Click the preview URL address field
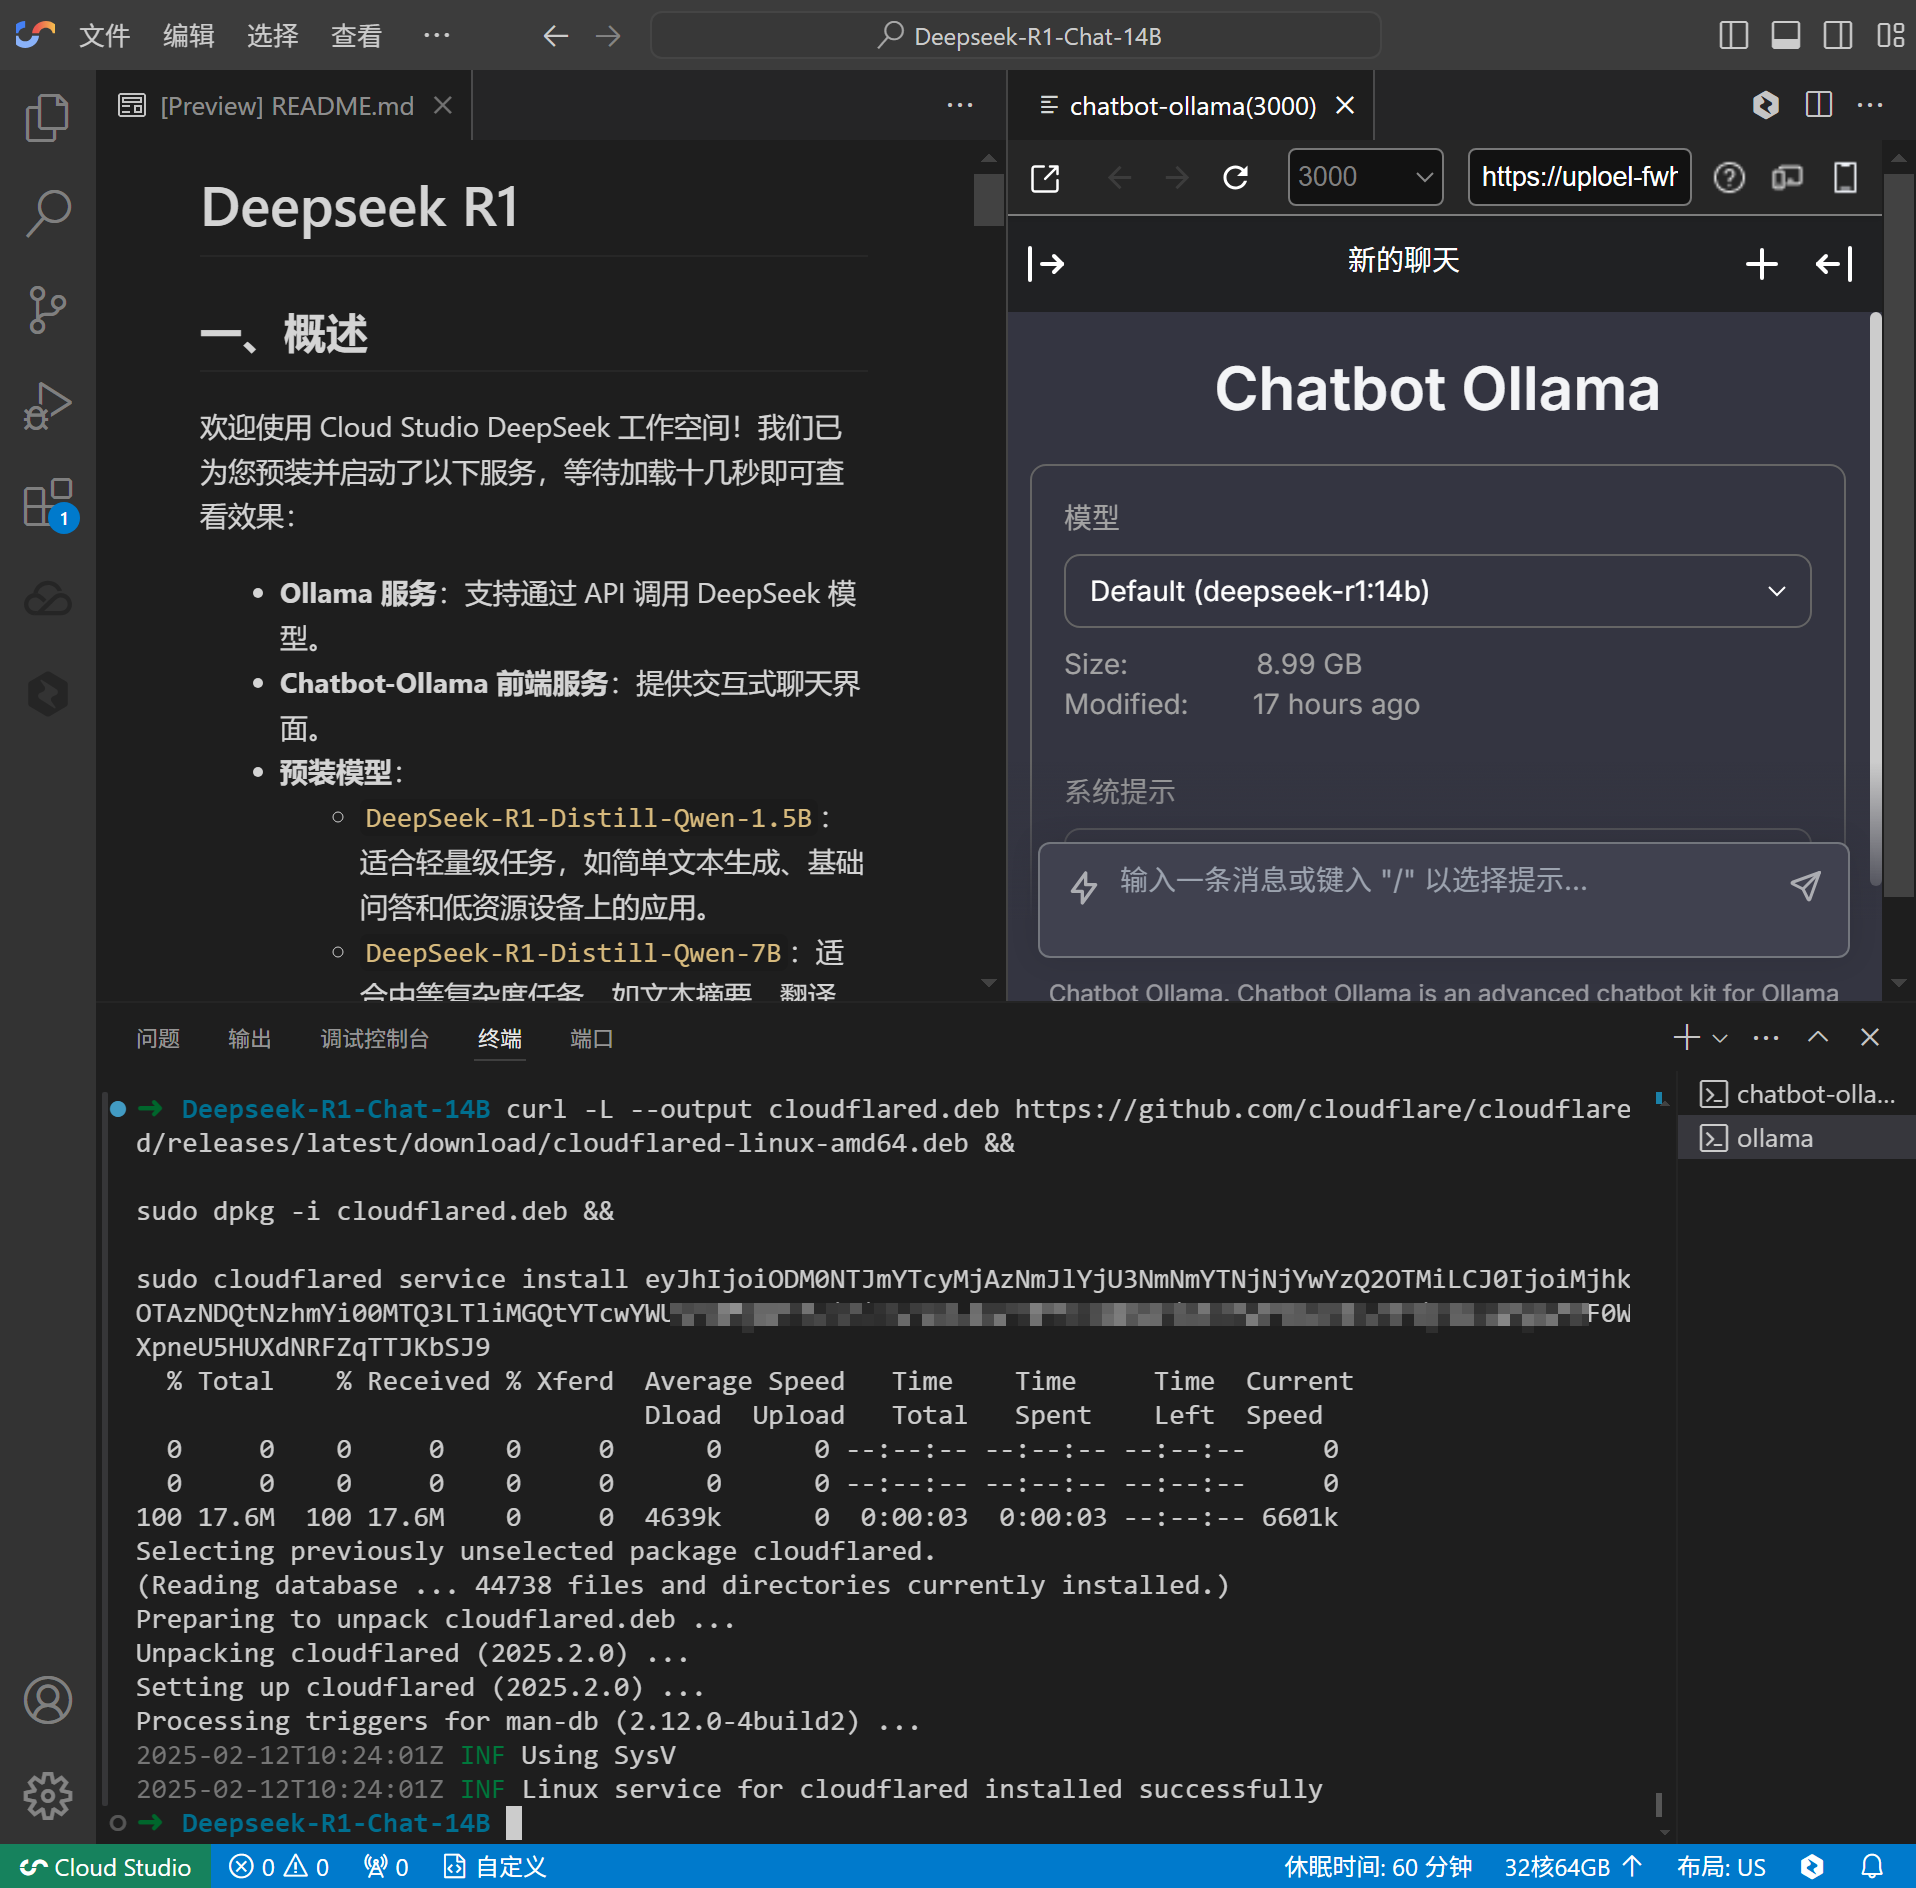The width and height of the screenshot is (1916, 1888). pyautogui.click(x=1579, y=177)
